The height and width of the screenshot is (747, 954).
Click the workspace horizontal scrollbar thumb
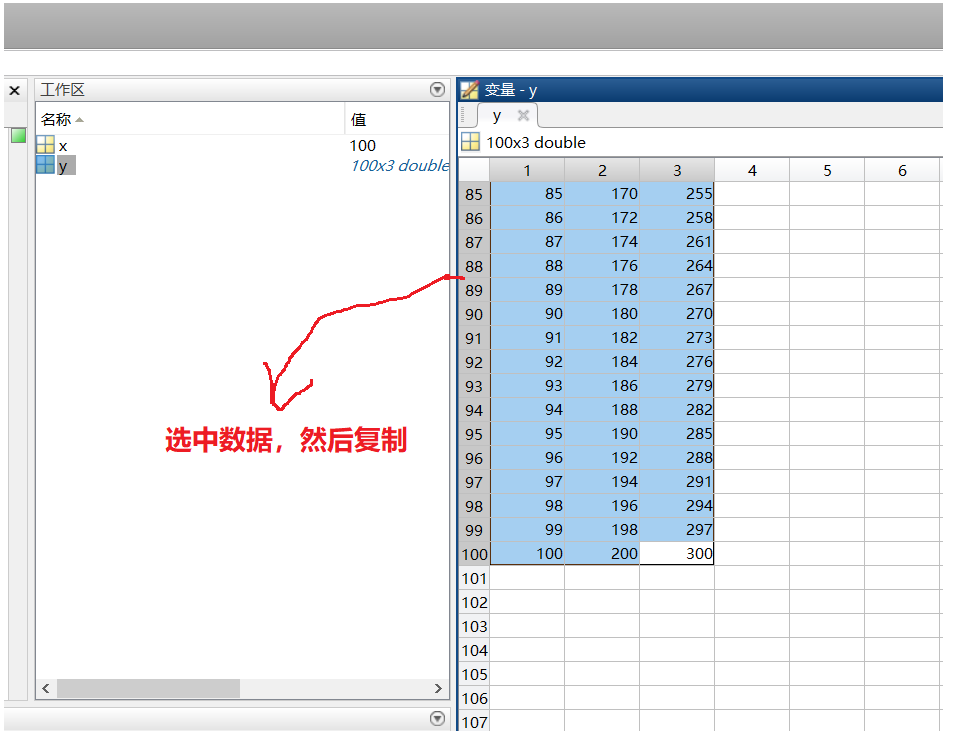click(x=148, y=688)
